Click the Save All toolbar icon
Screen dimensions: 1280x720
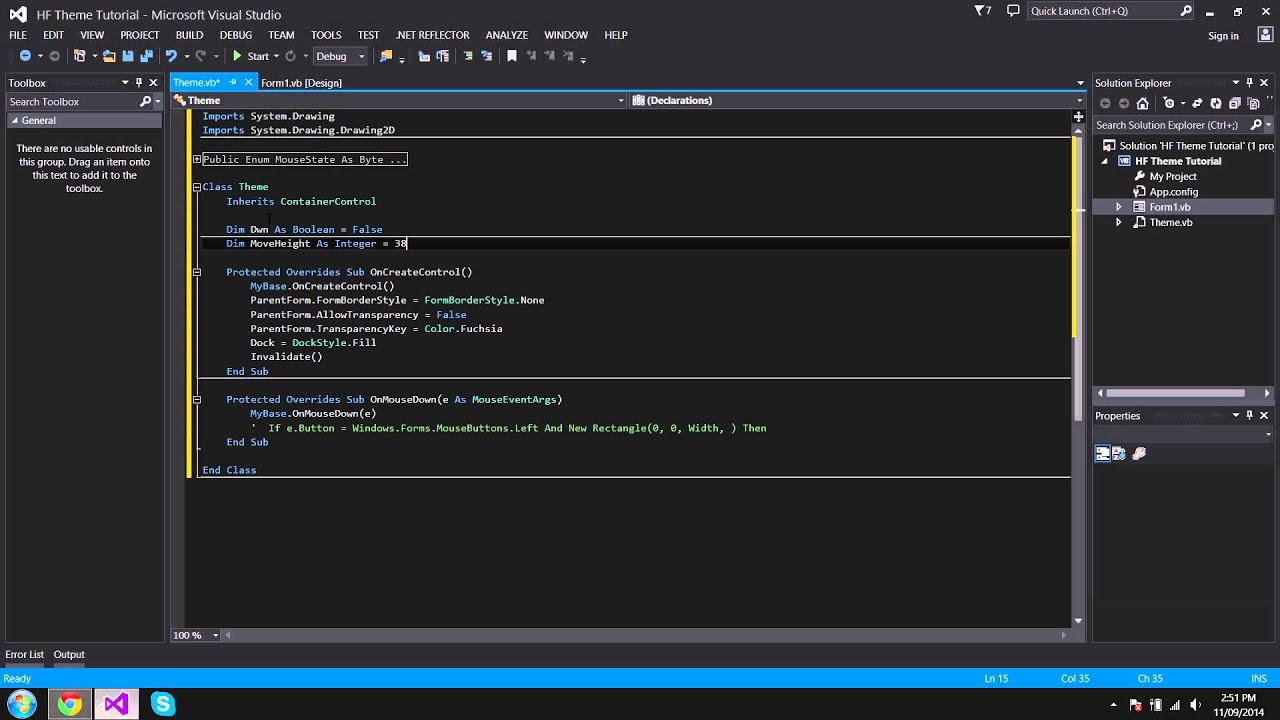146,56
